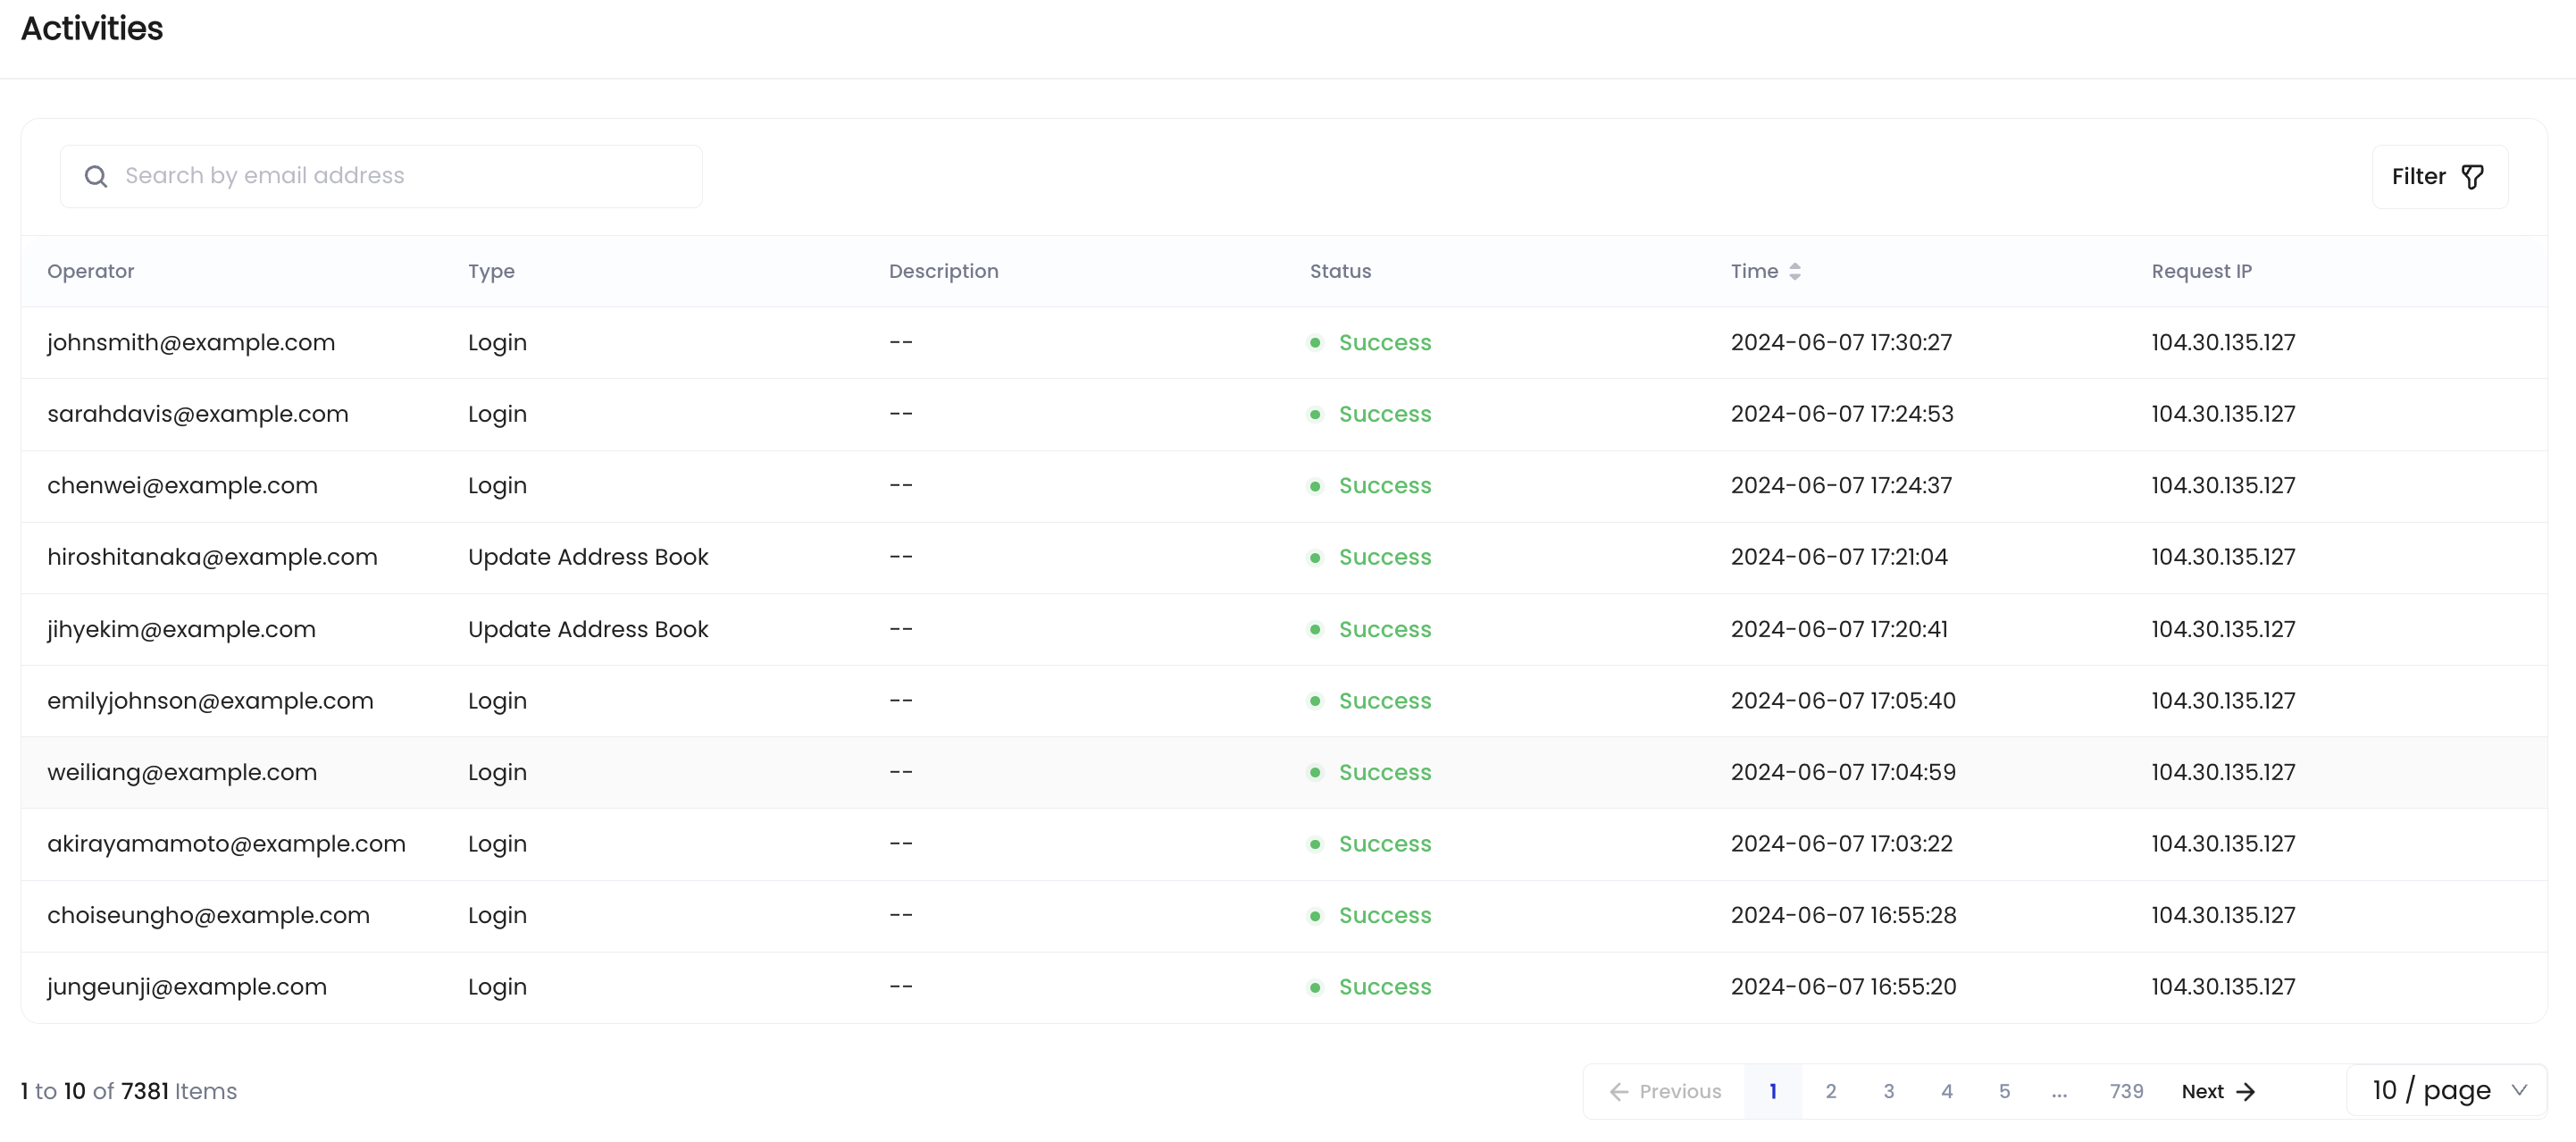The width and height of the screenshot is (2576, 1142).
Task: Click time 2024-06-07 17:04:59
Action: pos(1843,773)
